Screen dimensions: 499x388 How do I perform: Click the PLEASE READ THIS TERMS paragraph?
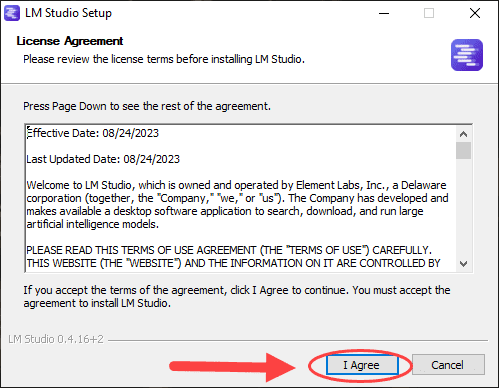[234, 257]
